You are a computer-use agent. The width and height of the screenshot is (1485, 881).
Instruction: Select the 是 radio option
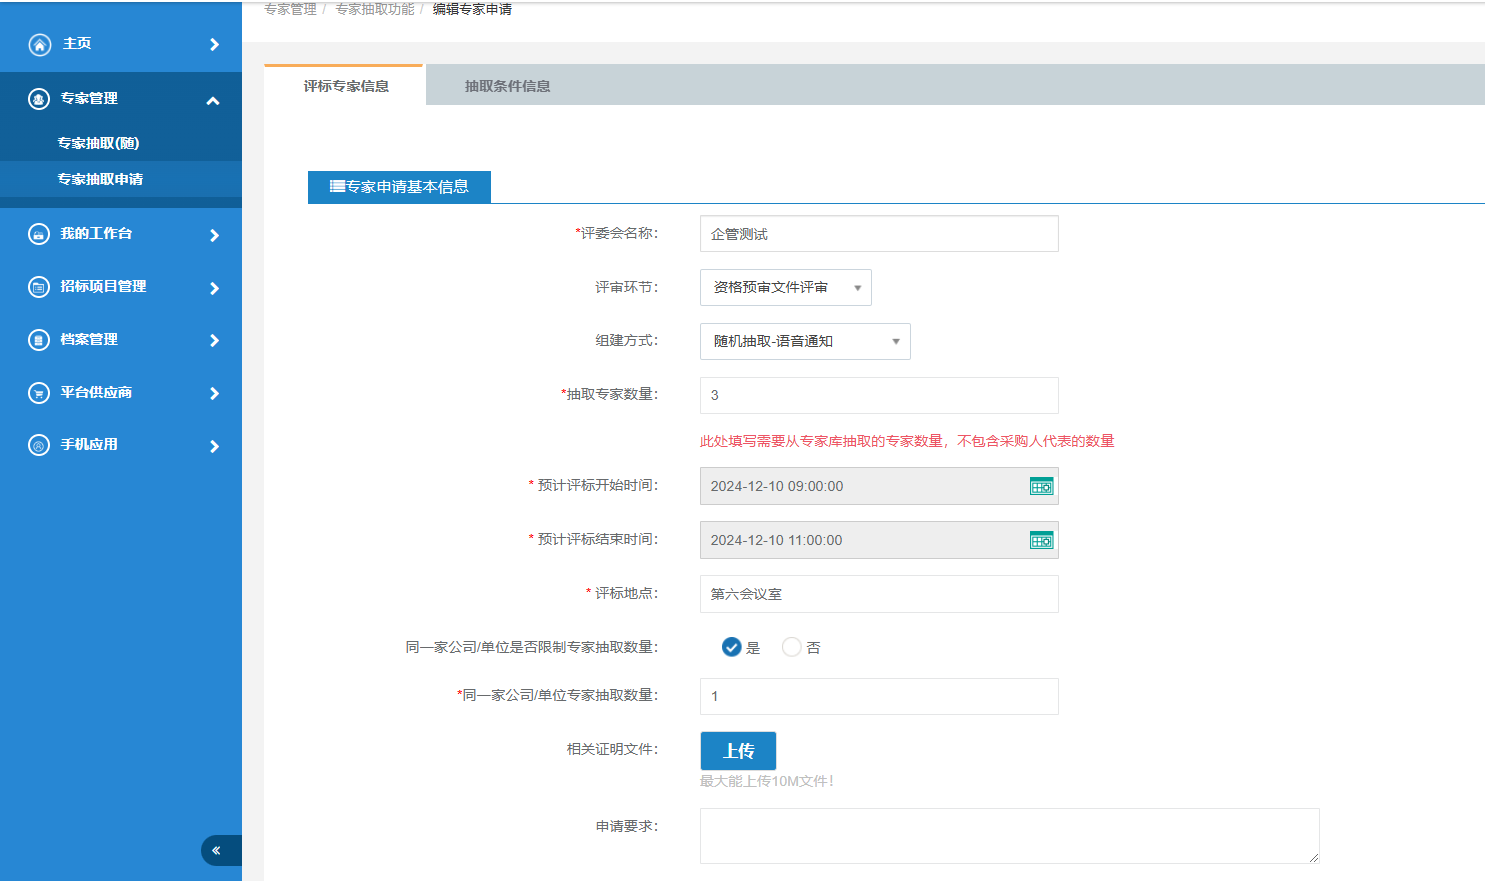(x=732, y=647)
